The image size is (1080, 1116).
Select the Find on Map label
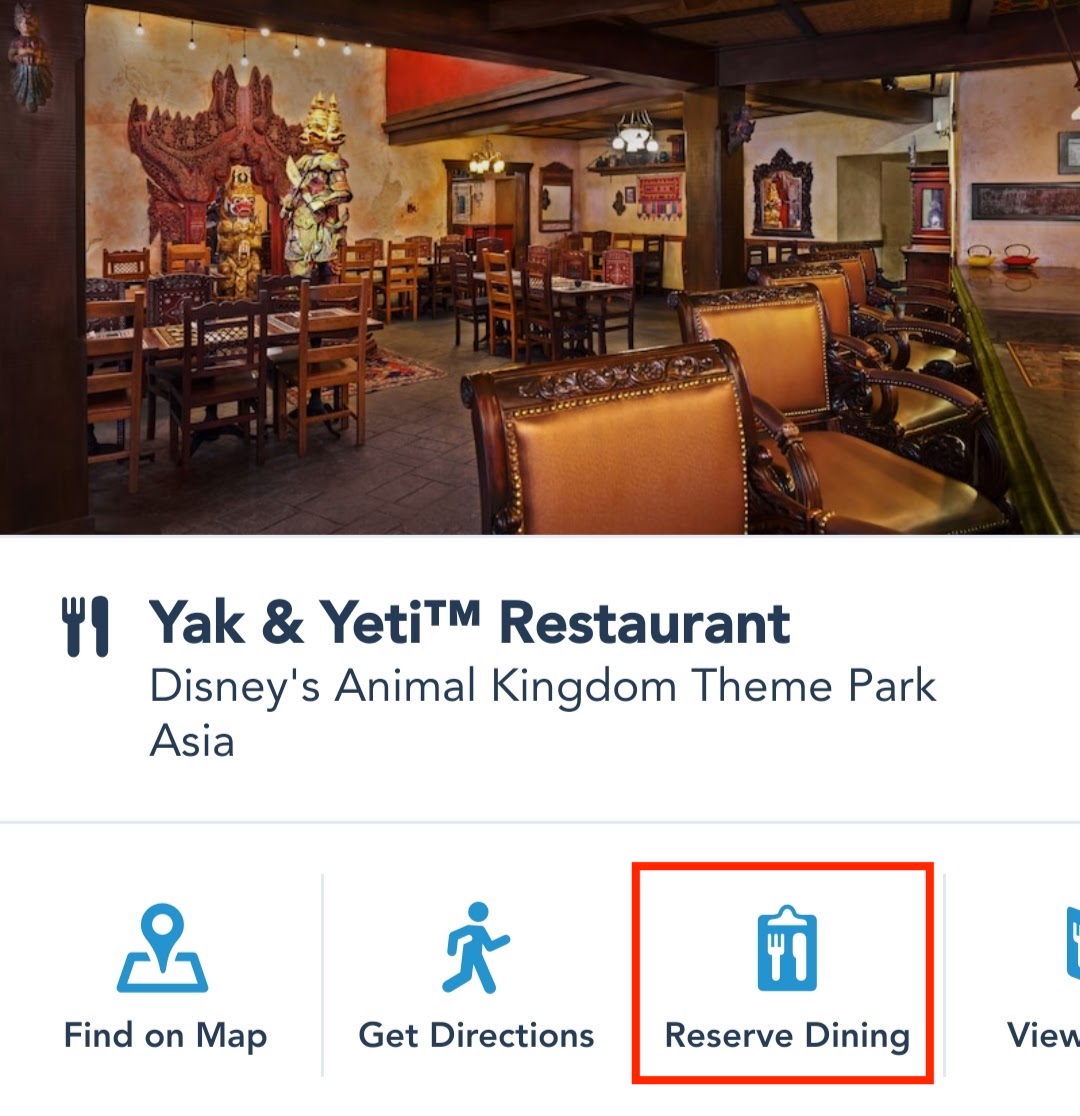pyautogui.click(x=165, y=1036)
